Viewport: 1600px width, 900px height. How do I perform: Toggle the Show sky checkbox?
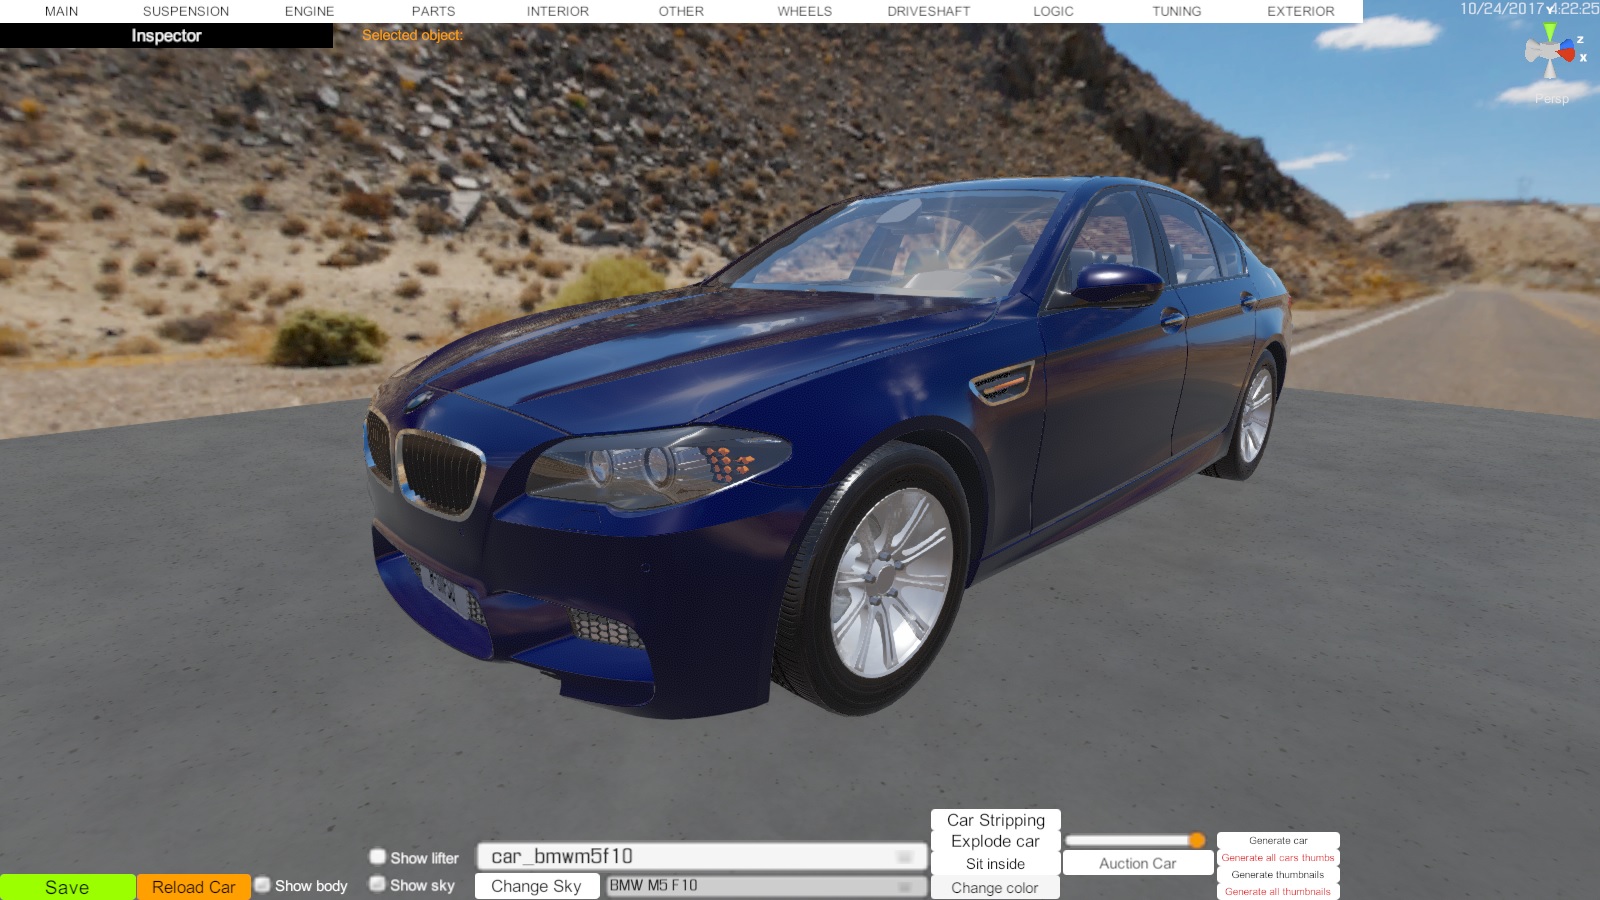coord(378,884)
